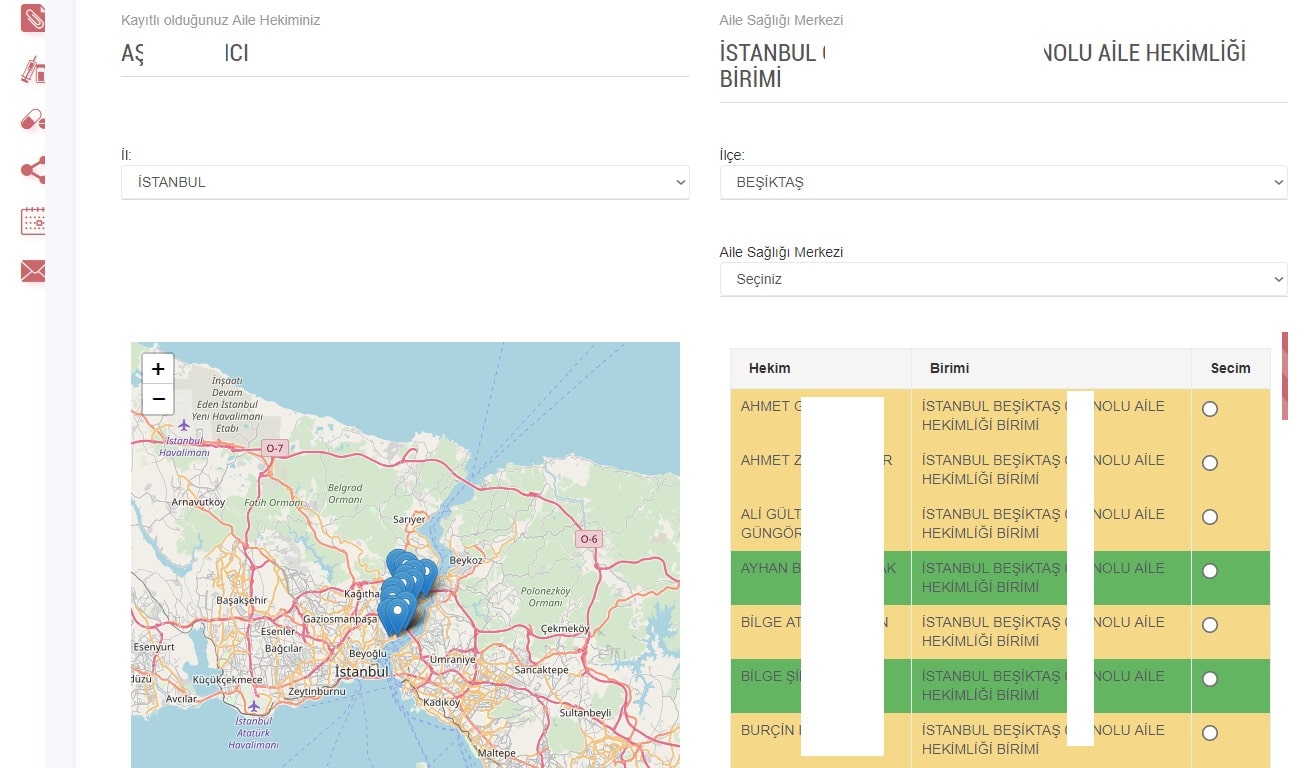This screenshot has width=1314, height=768.
Task: Open the envelope messages sidebar icon
Action: (x=33, y=271)
